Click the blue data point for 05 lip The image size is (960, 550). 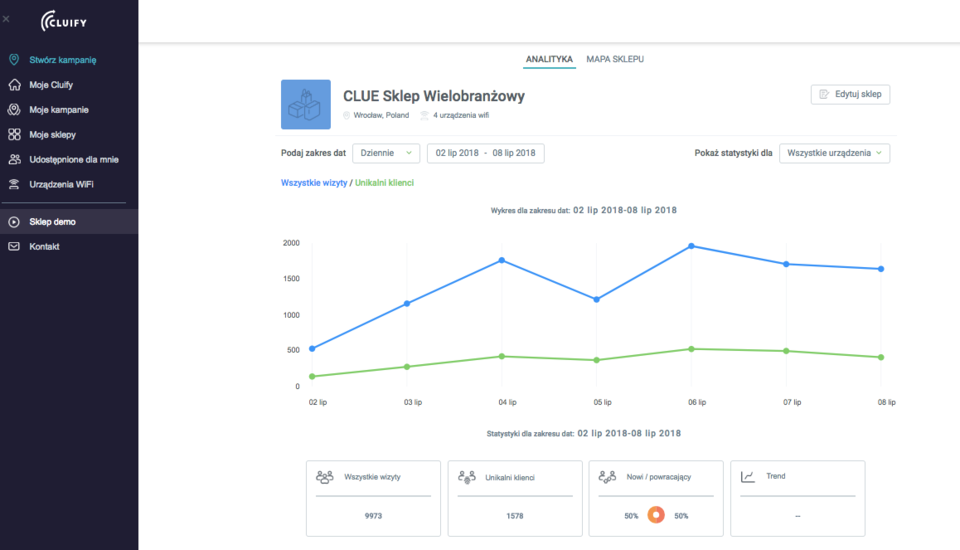coord(597,299)
